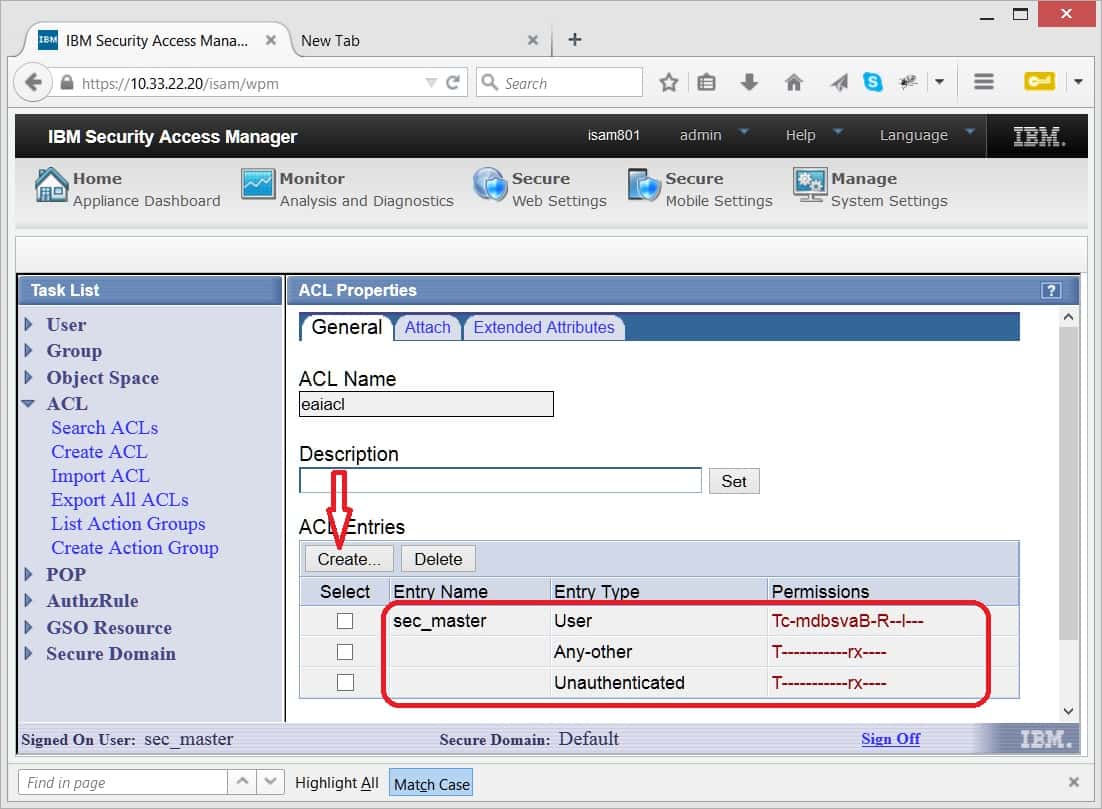This screenshot has width=1102, height=809.
Task: Open Secure Mobile Settings icon
Action: pyautogui.click(x=643, y=185)
